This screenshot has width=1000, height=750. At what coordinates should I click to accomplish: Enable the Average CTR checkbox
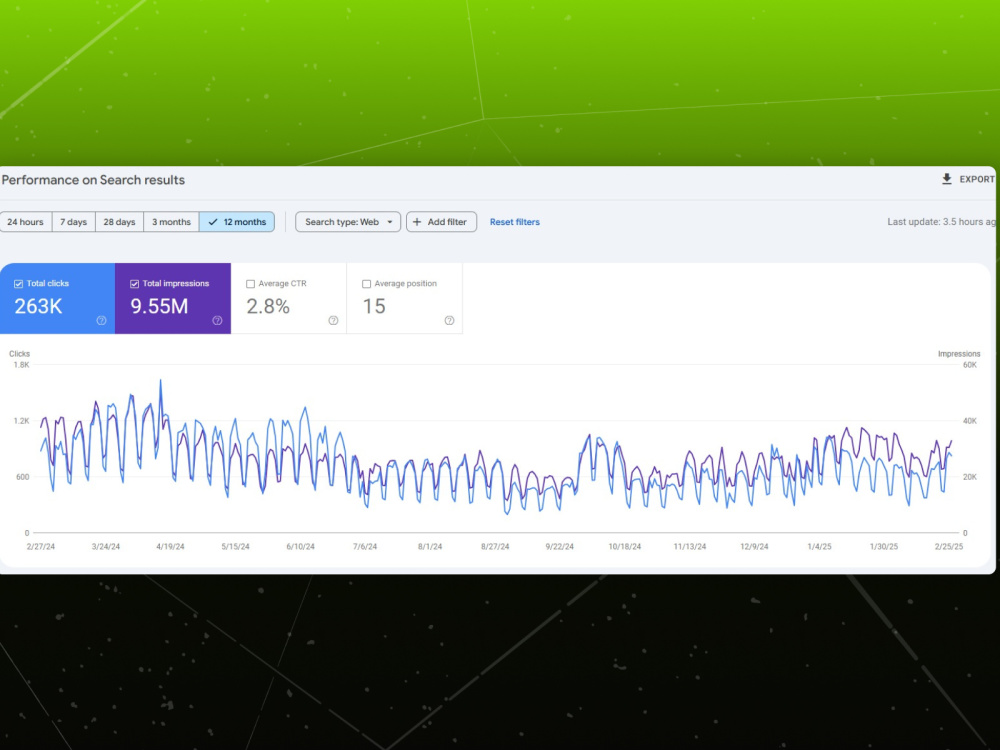click(x=251, y=284)
